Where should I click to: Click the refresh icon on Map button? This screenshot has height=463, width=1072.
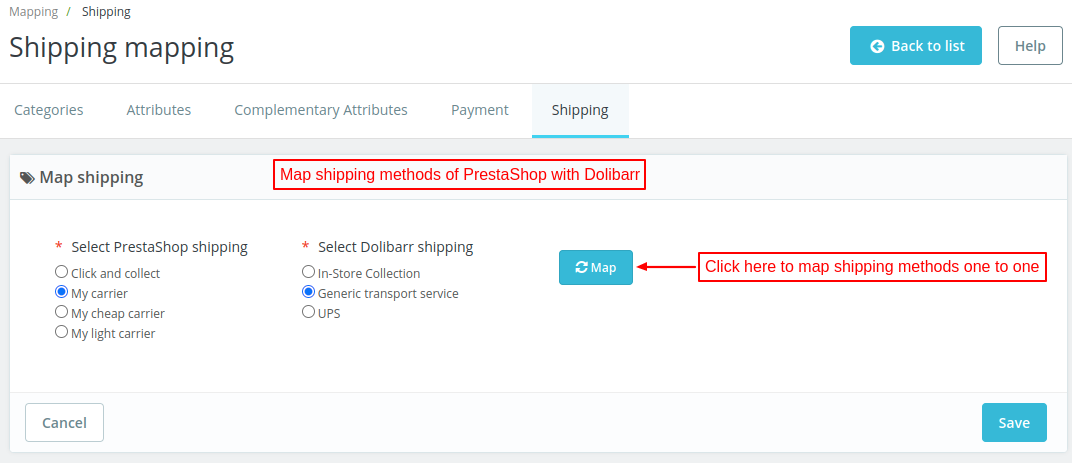pyautogui.click(x=582, y=267)
